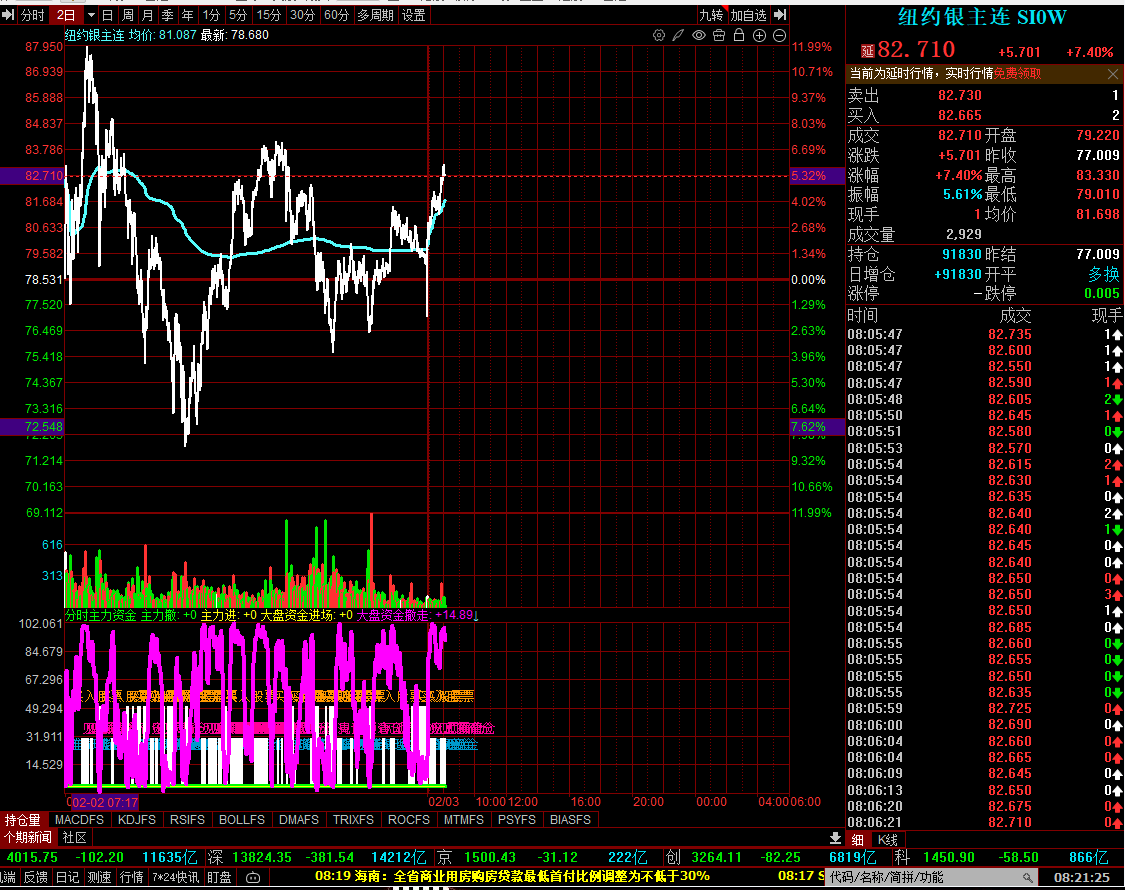The image size is (1125, 890).
Task: Open chart settings gear icon
Action: click(659, 35)
